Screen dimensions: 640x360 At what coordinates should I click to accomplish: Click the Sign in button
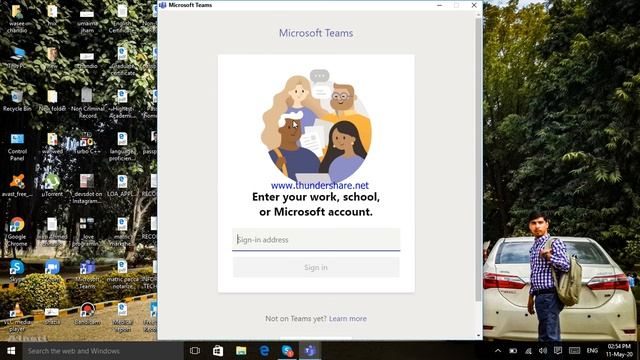point(316,267)
